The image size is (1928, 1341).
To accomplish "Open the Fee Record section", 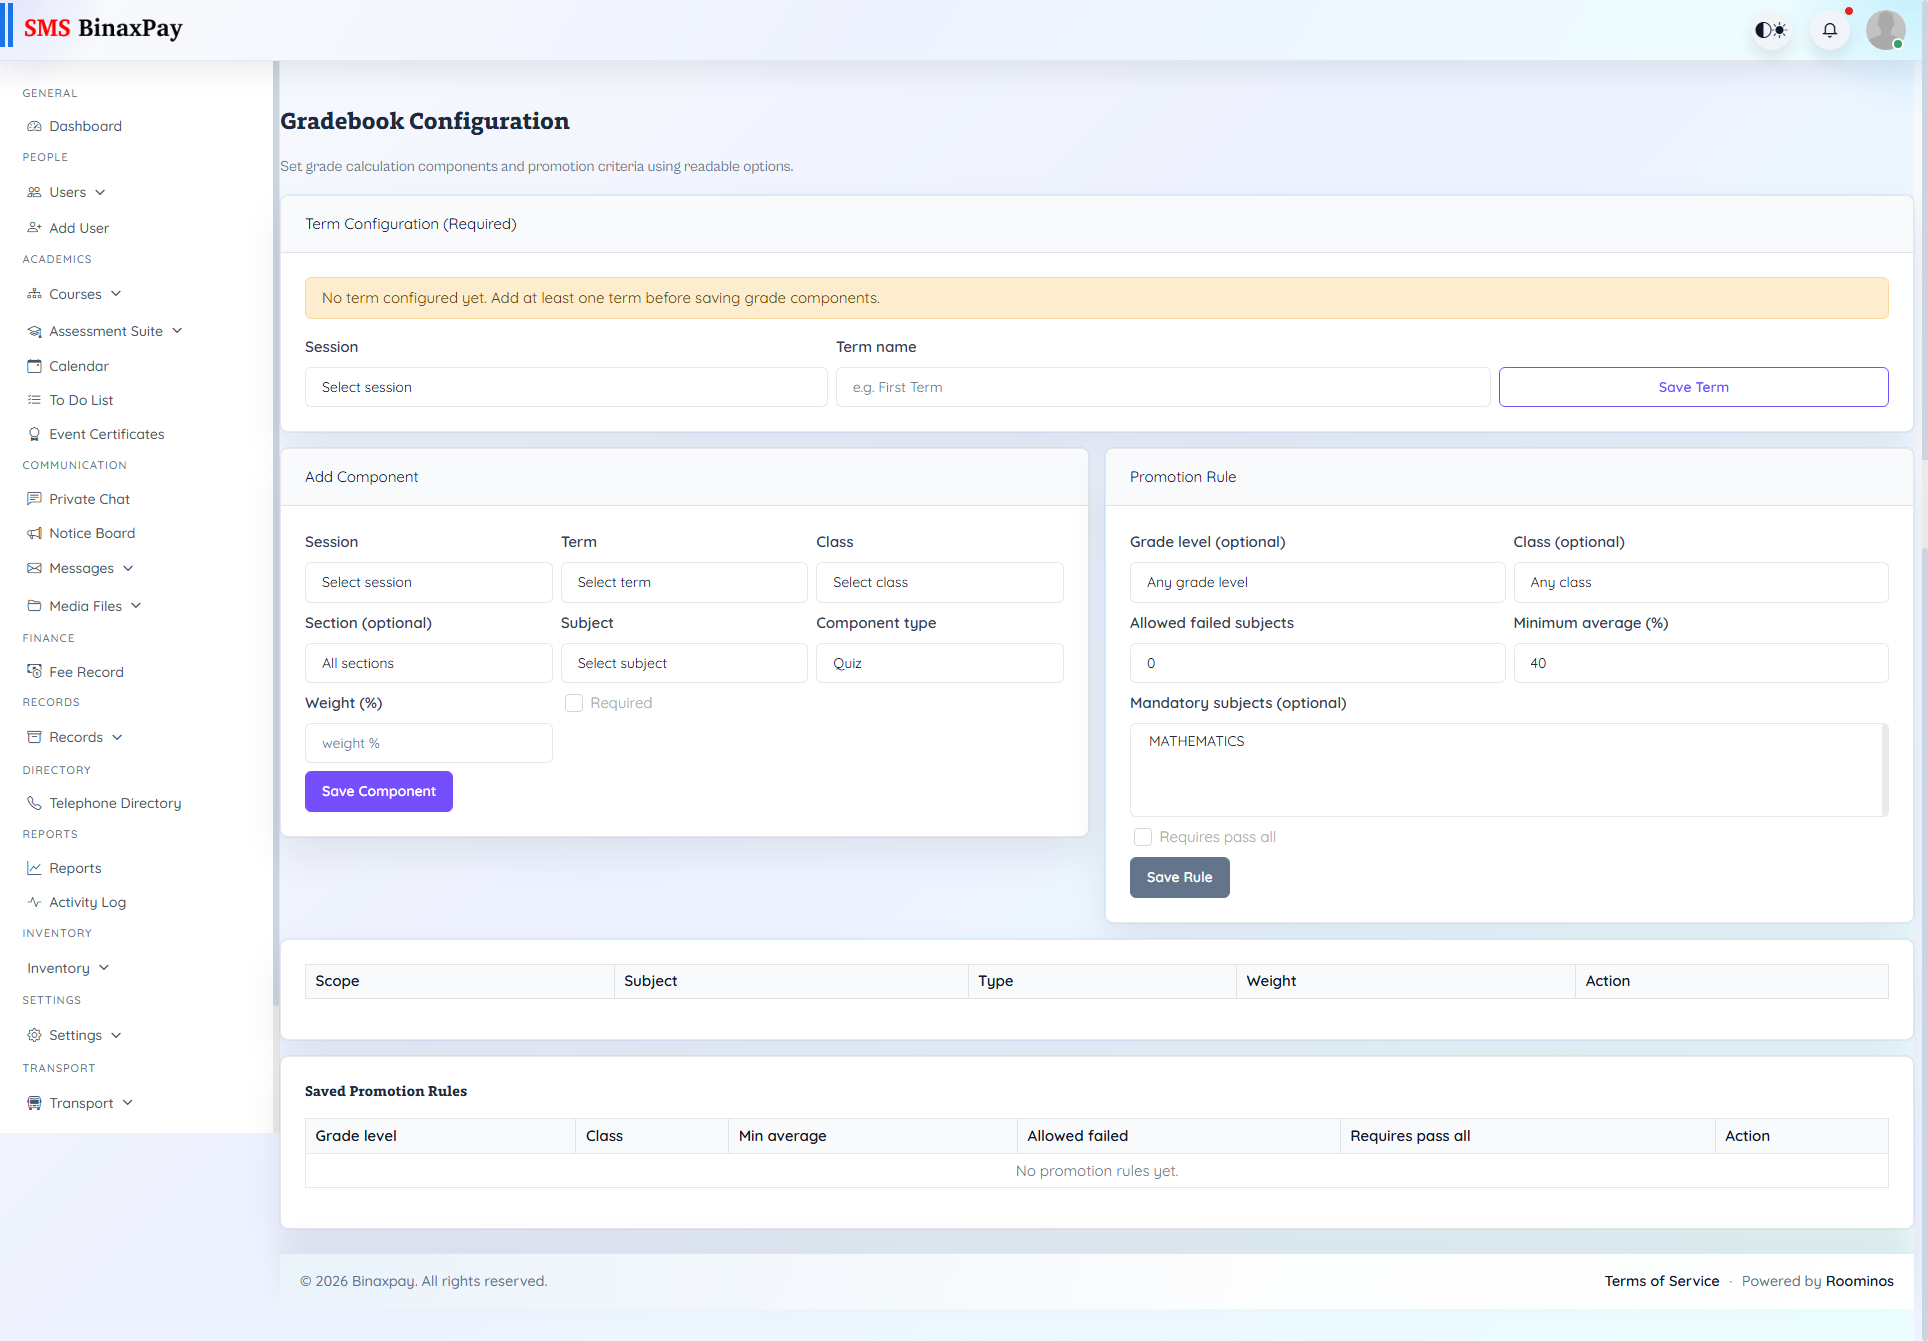I will (x=86, y=671).
